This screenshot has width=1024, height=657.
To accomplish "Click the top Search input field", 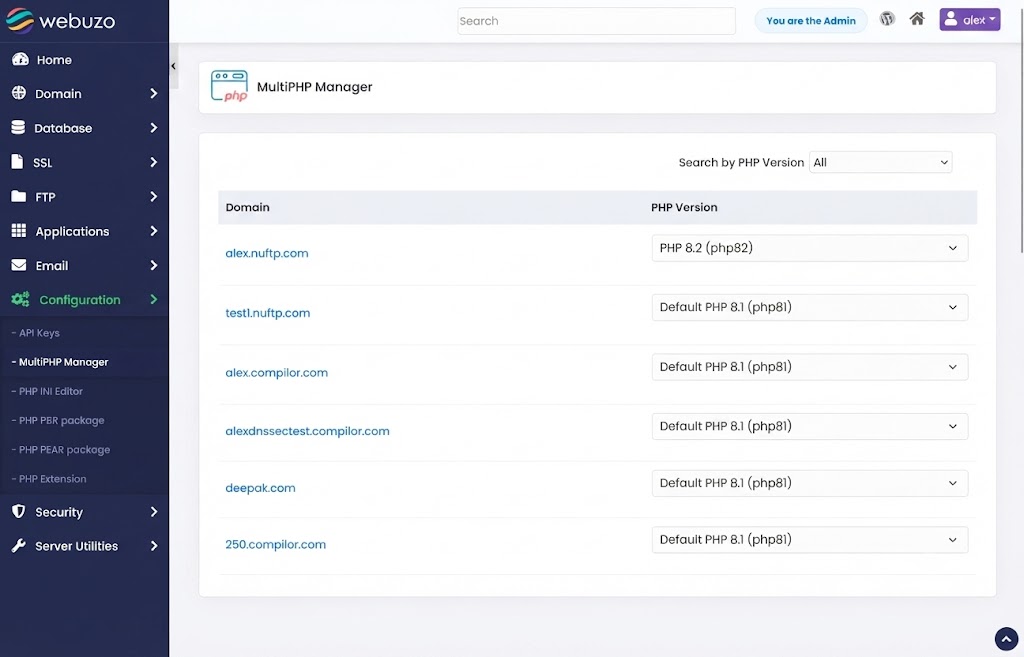I will (x=596, y=21).
